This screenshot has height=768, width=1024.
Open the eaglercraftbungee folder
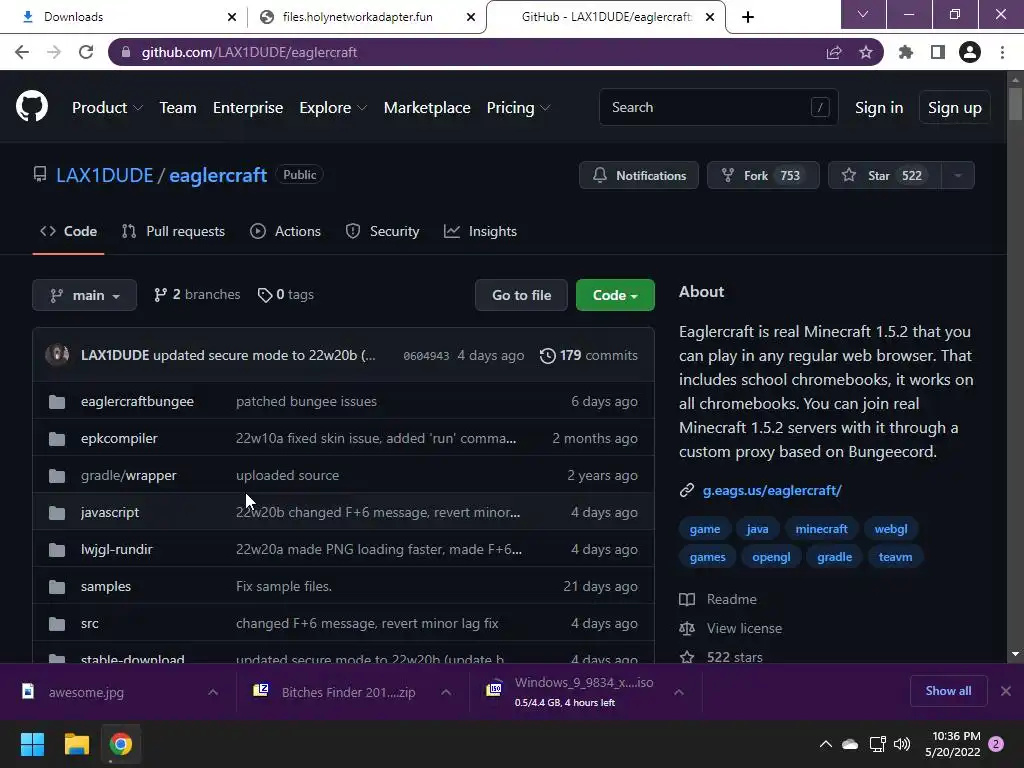click(x=137, y=402)
